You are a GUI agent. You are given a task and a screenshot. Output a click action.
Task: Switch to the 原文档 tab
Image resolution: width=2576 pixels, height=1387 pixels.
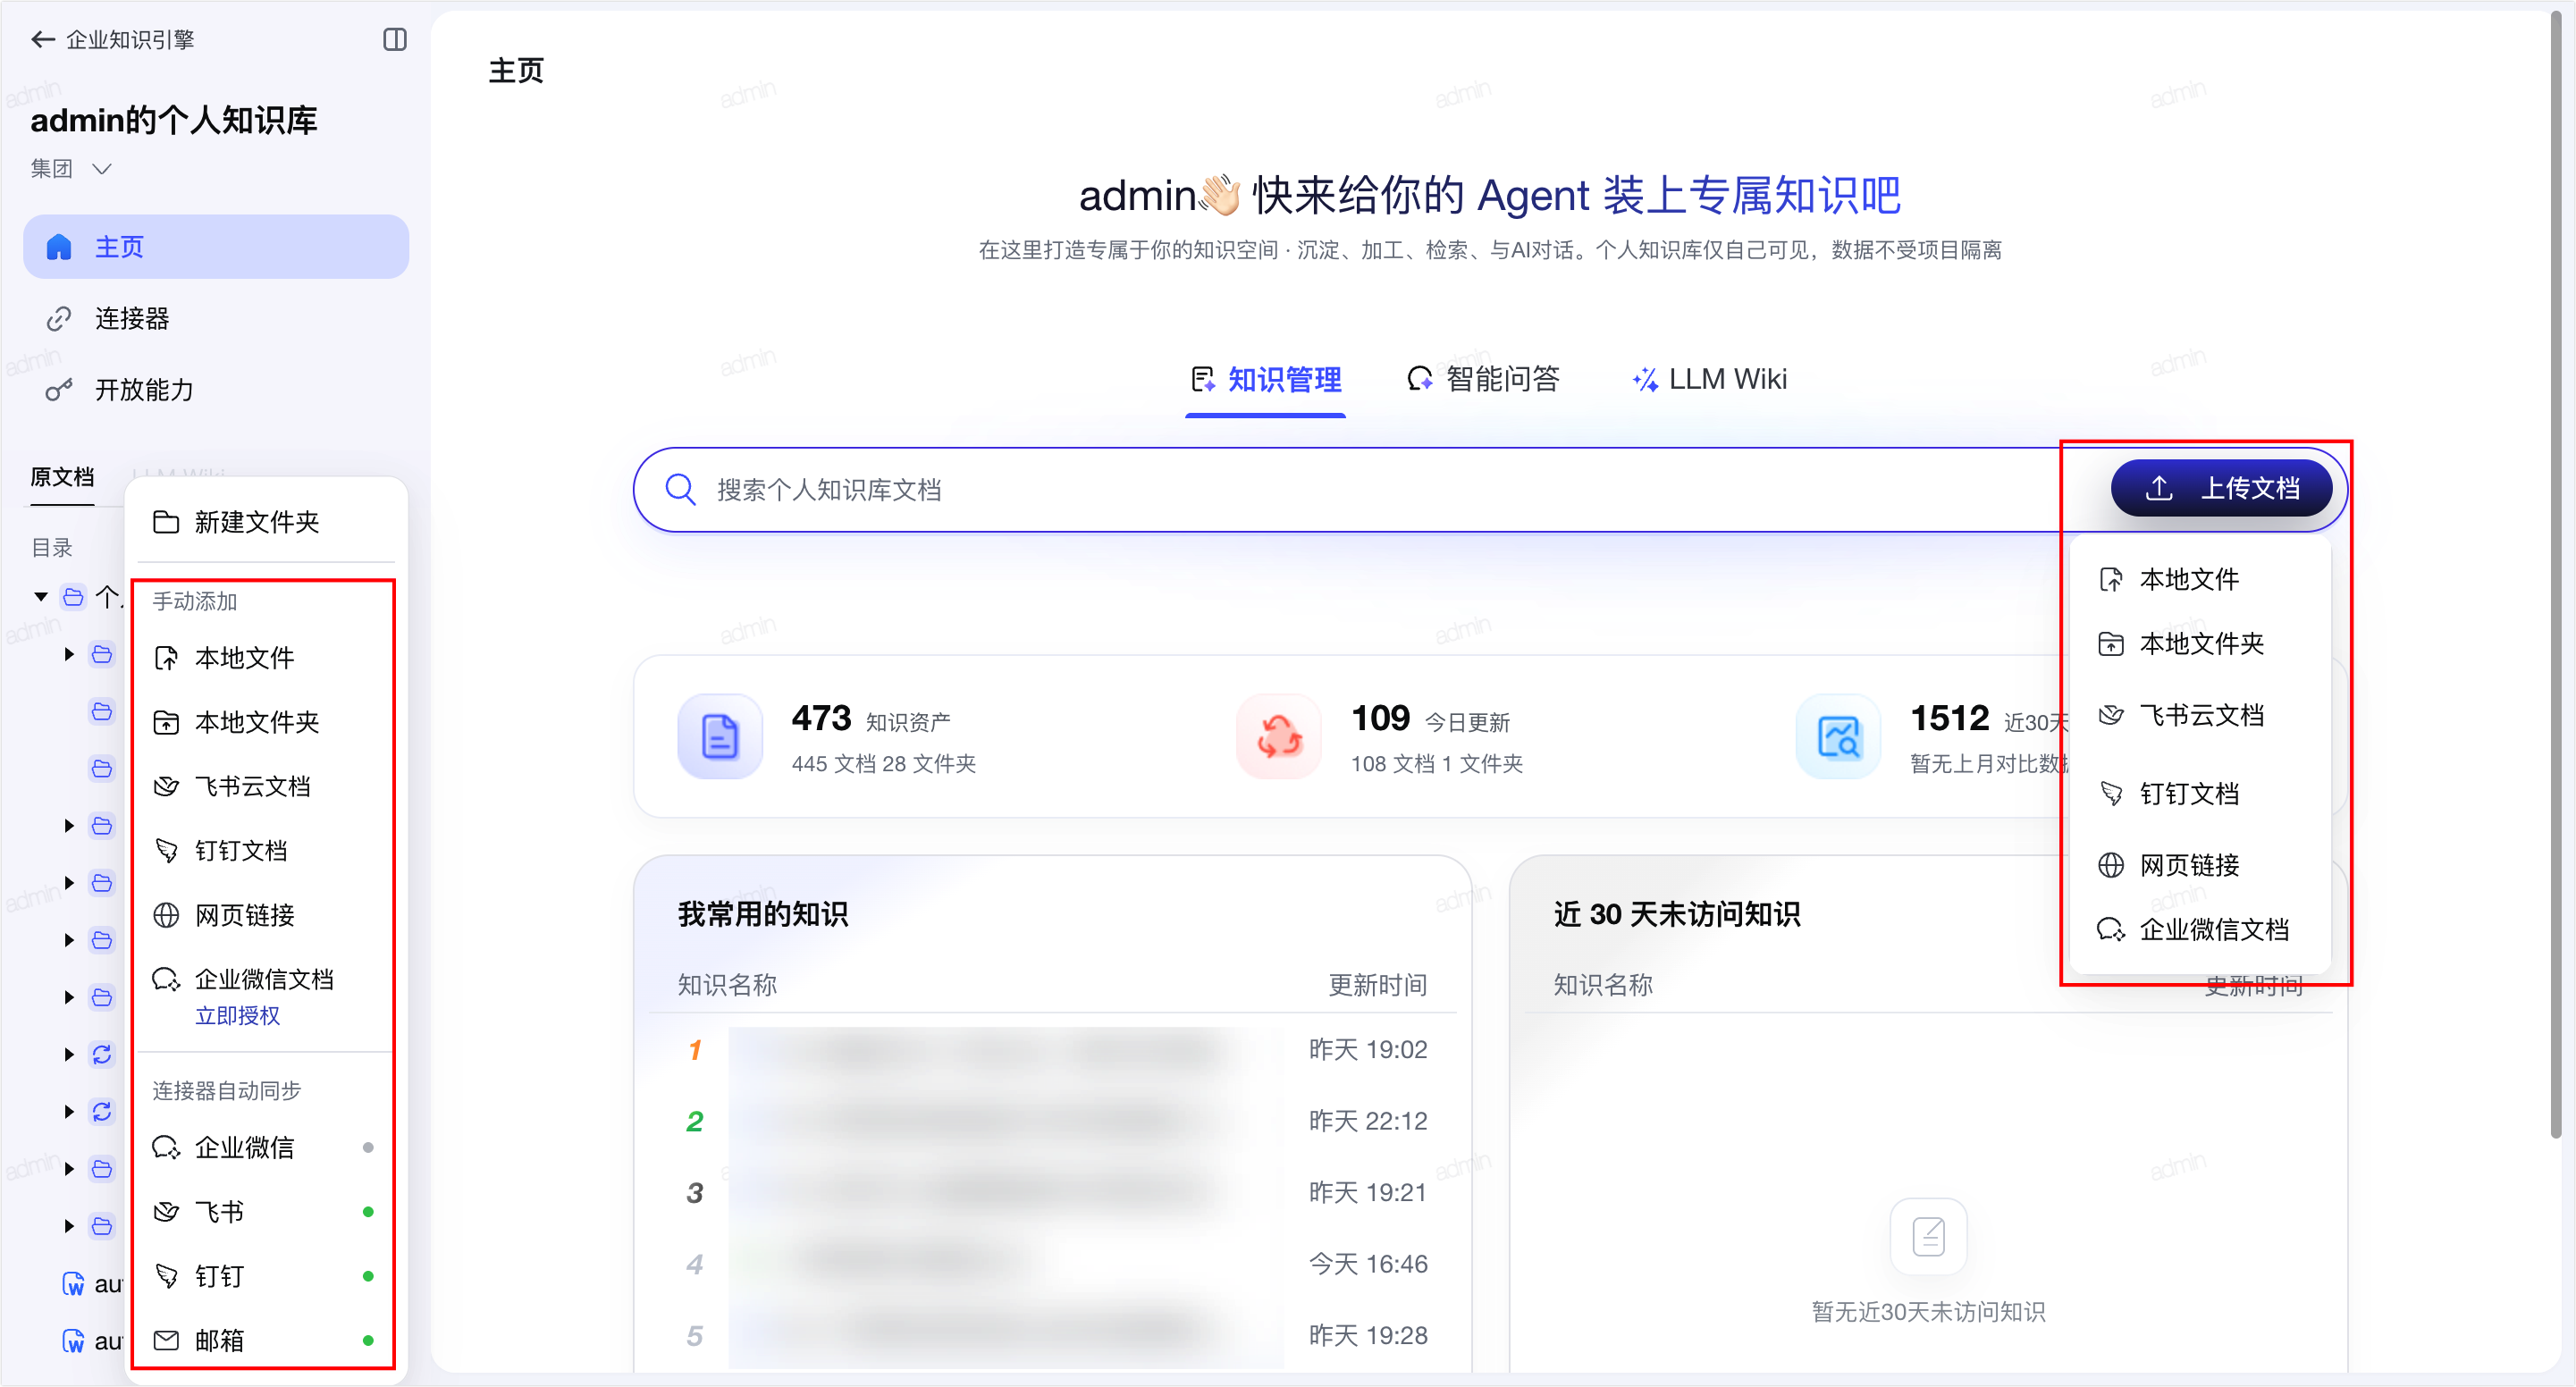pyautogui.click(x=62, y=477)
